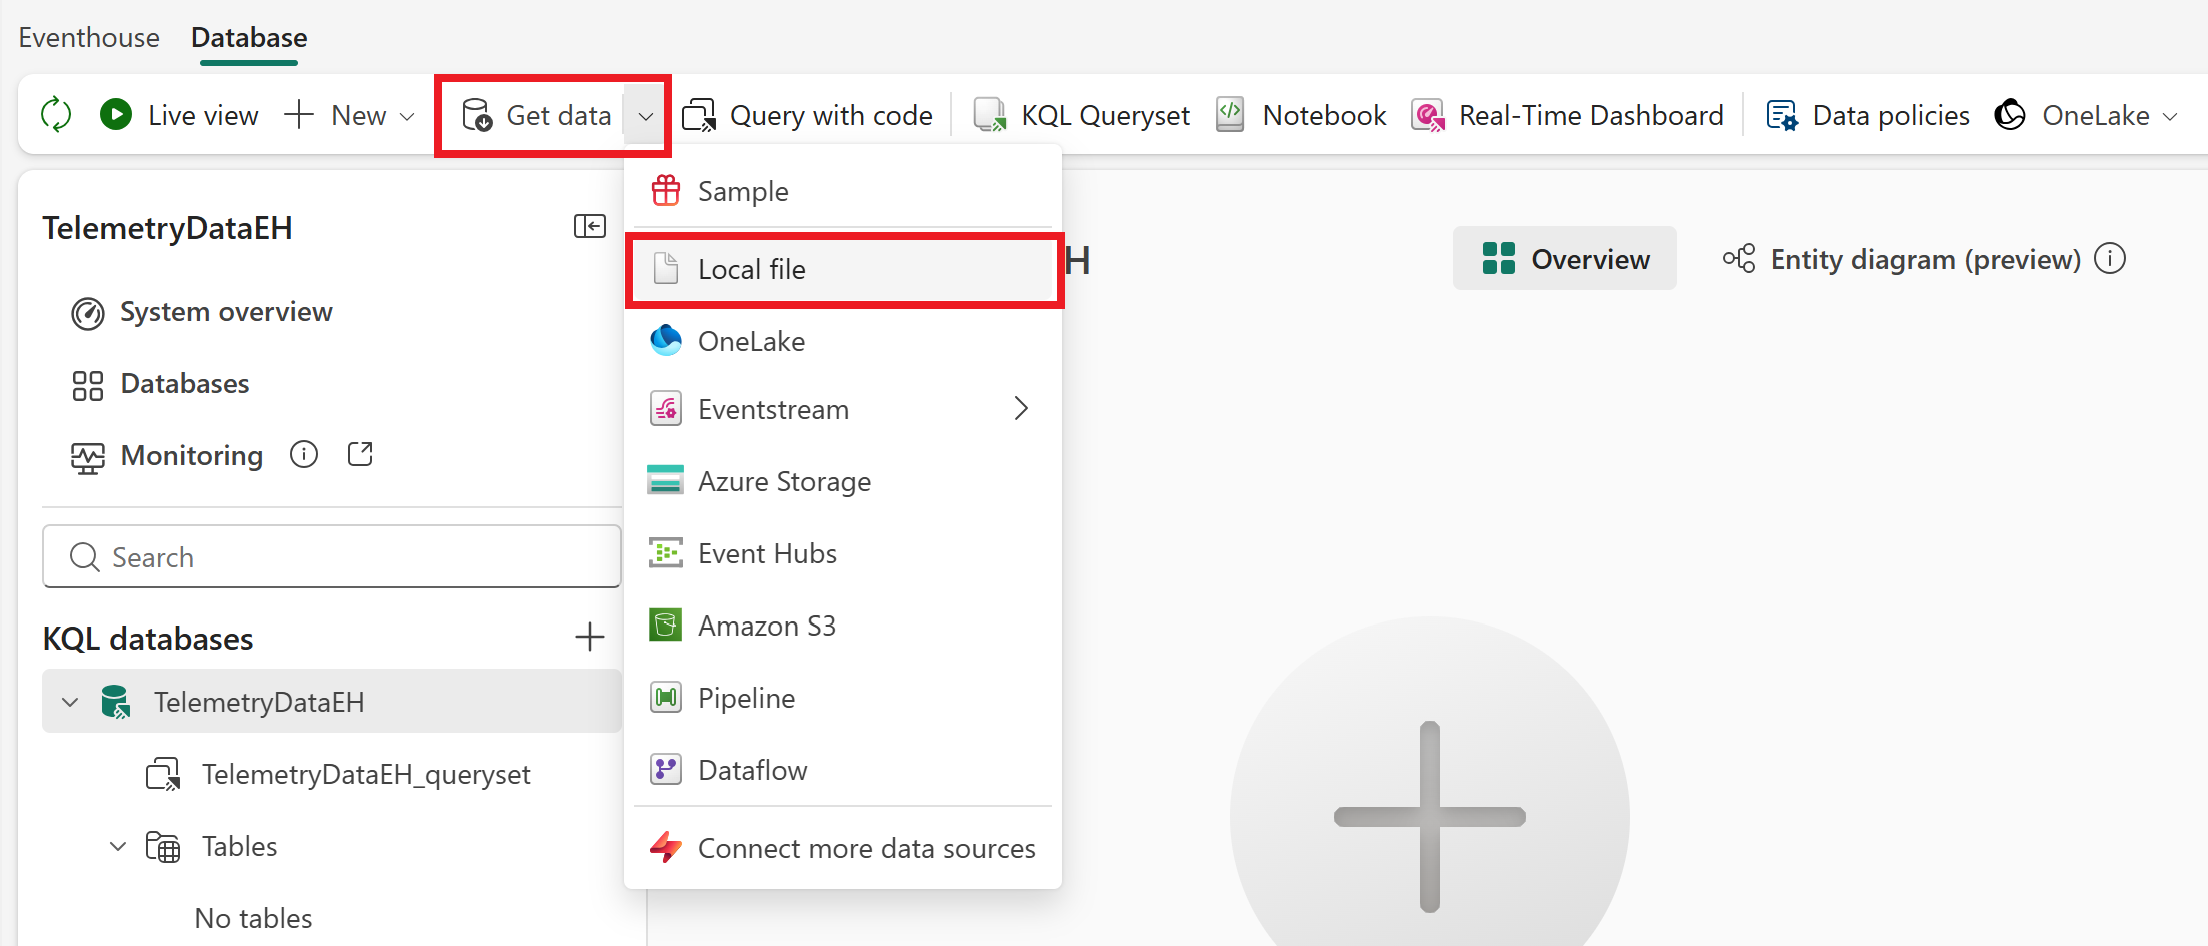Open Databases in the sidebar

pyautogui.click(x=160, y=384)
